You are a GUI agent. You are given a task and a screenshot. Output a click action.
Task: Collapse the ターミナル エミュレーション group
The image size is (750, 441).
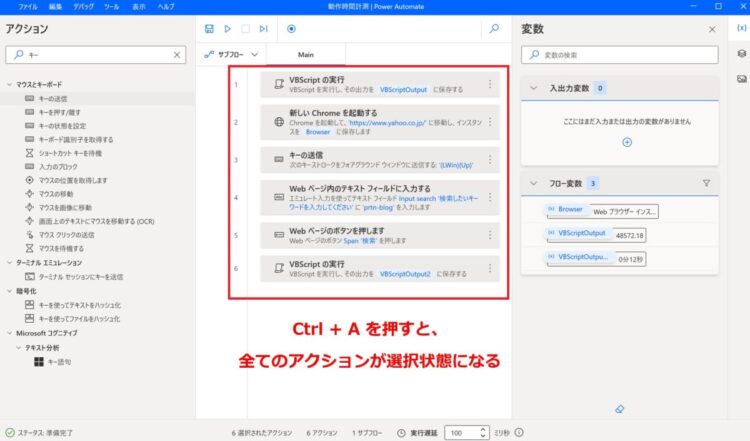pos(9,263)
